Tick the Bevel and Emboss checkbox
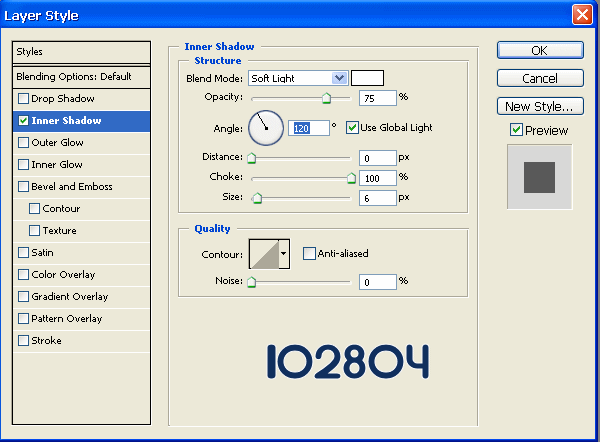The image size is (600, 442). pos(23,187)
